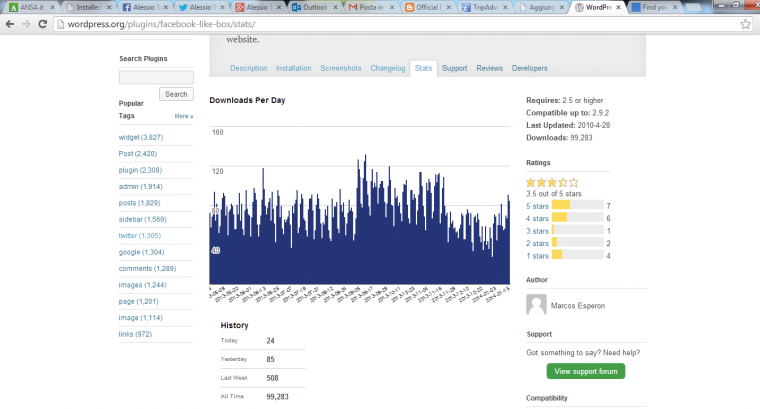Switch to the TripAdvisor browser tab
Screen dimensions: 760x409
483,7
